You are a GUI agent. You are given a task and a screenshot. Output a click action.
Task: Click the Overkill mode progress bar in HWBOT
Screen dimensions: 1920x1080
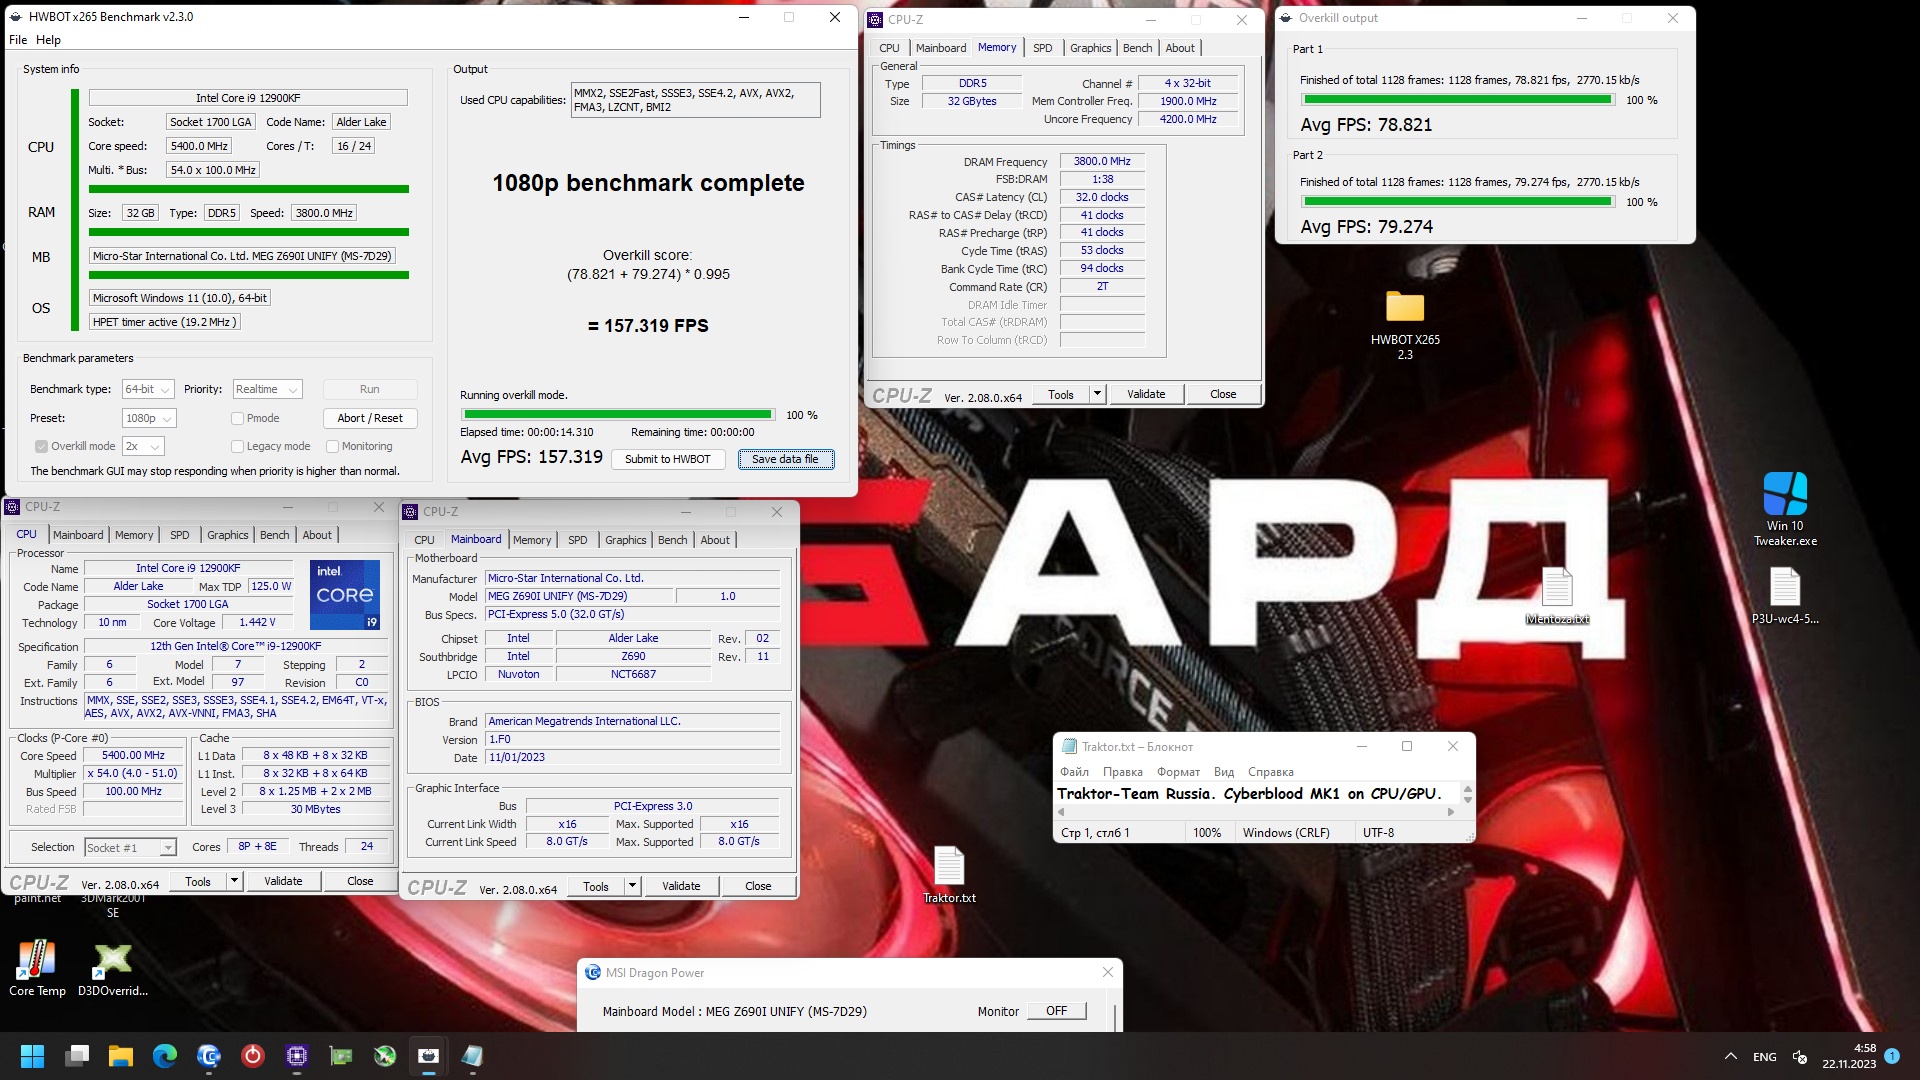coord(618,415)
